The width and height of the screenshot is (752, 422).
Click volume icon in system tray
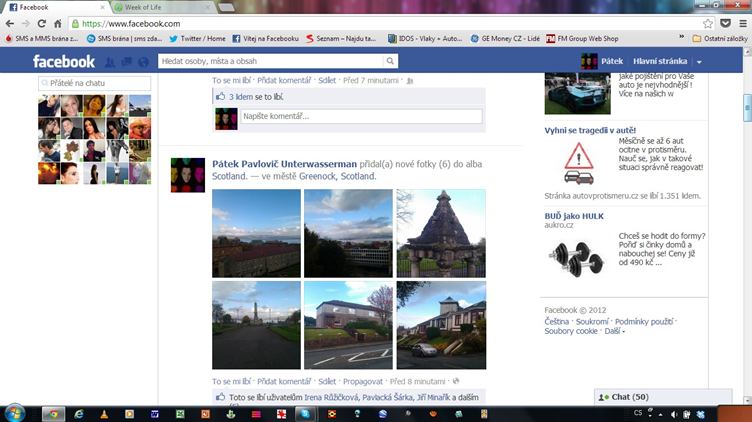pyautogui.click(x=674, y=414)
